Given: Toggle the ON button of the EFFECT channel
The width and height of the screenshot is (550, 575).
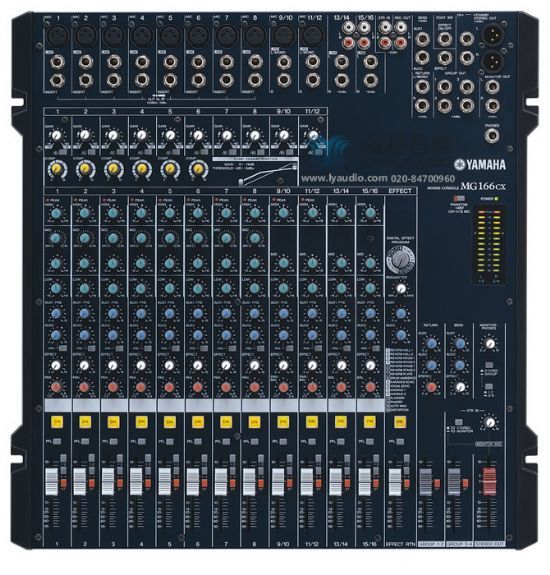Looking at the screenshot, I should pyautogui.click(x=400, y=422).
